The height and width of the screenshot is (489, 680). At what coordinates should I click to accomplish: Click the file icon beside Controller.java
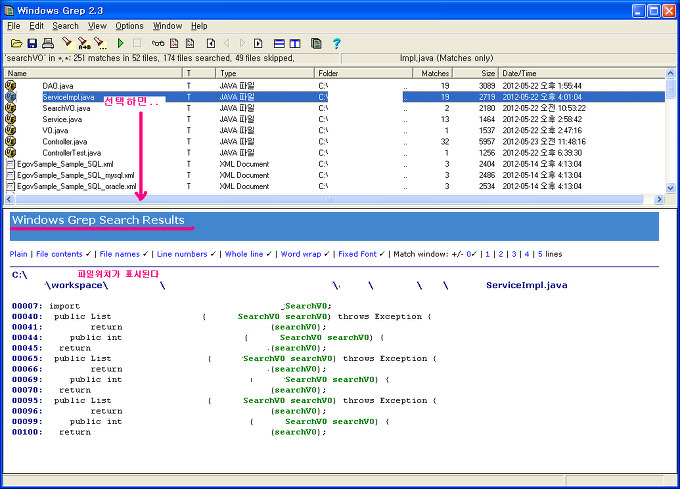point(10,141)
